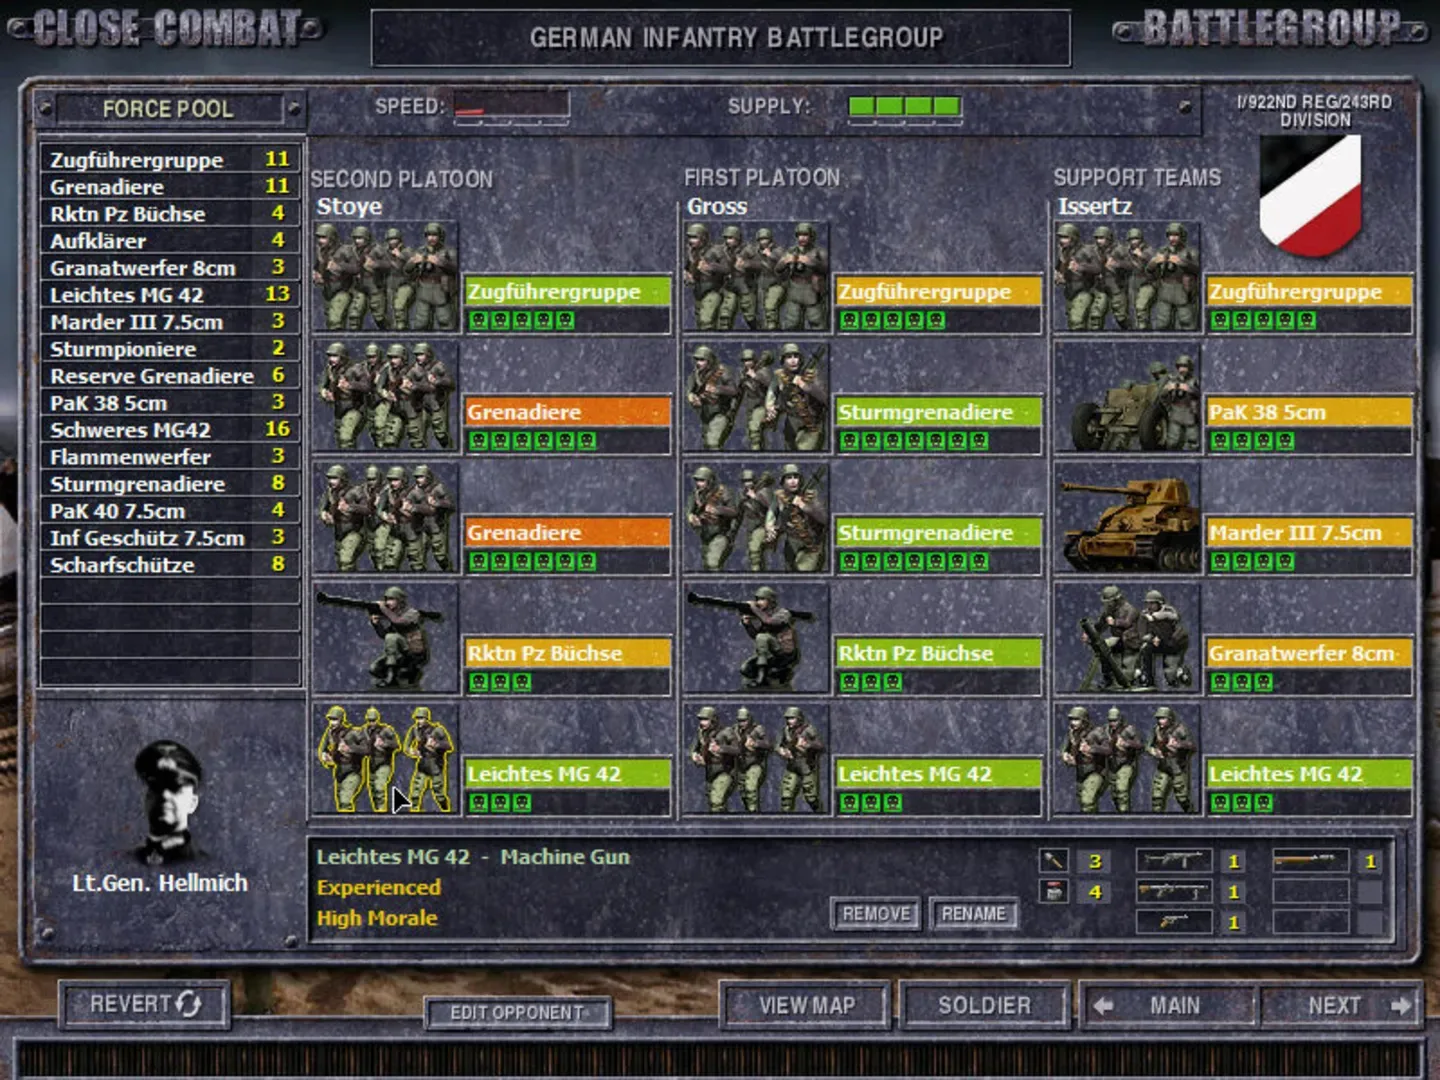Open Edit Opponent screen

517,1013
